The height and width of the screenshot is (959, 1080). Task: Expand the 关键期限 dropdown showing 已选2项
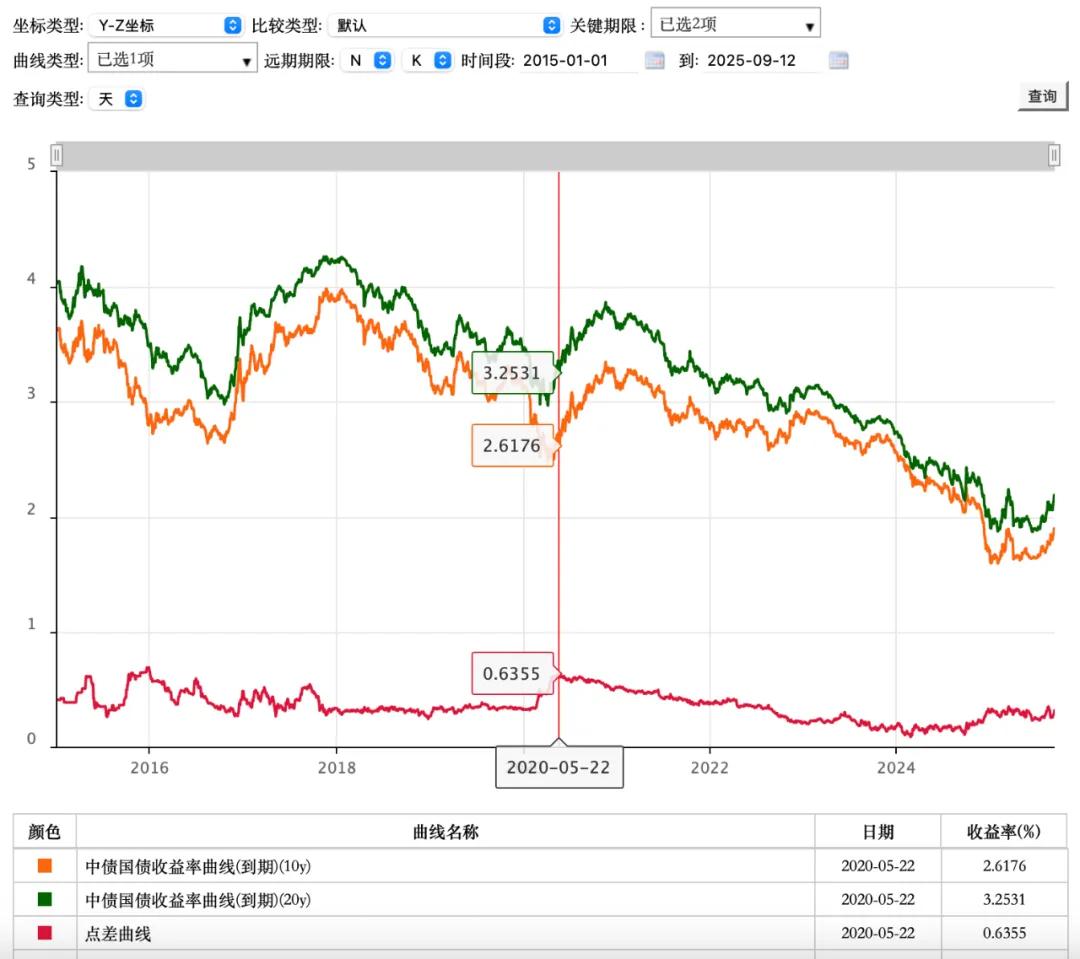point(735,23)
